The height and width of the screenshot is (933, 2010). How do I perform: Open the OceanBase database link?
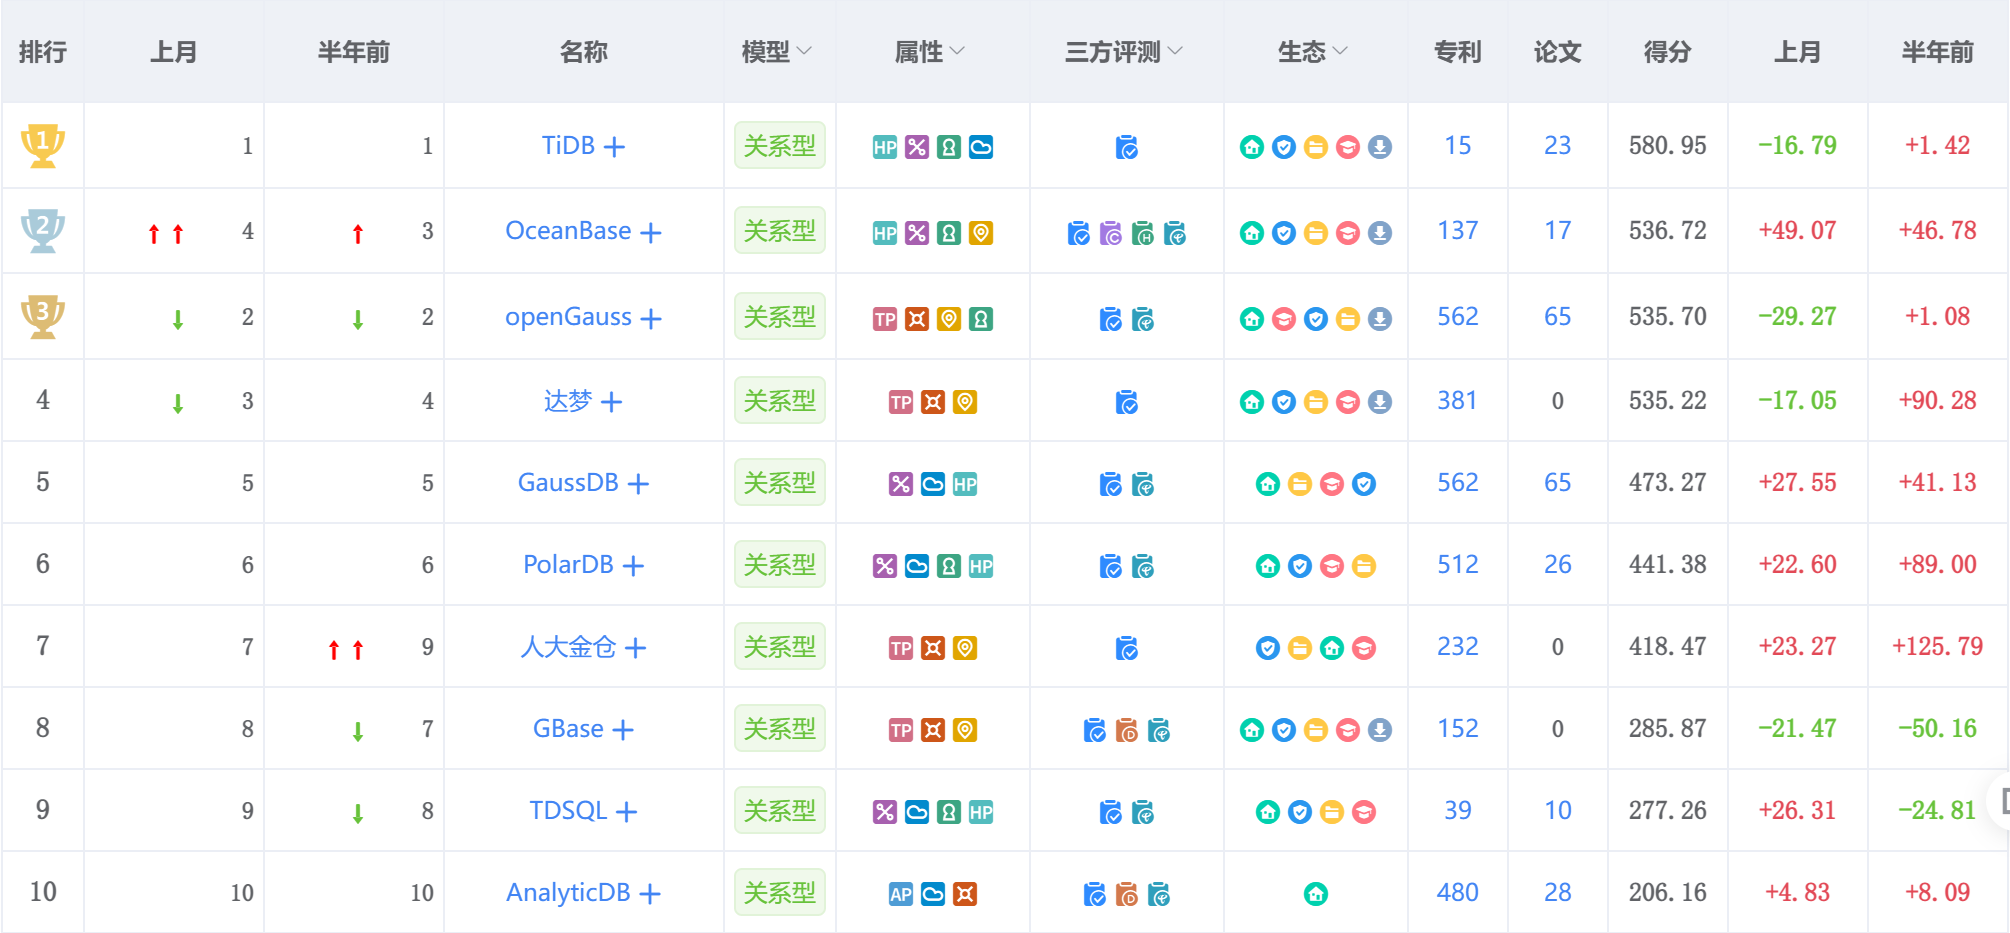tap(568, 231)
